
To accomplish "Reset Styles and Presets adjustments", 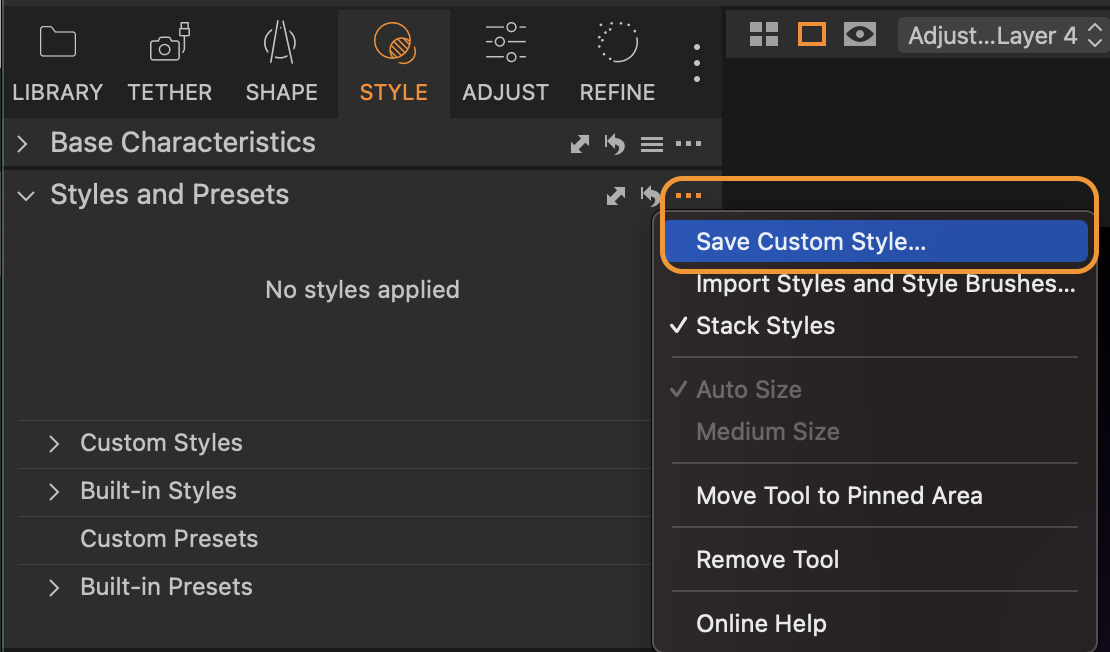I will tap(650, 196).
